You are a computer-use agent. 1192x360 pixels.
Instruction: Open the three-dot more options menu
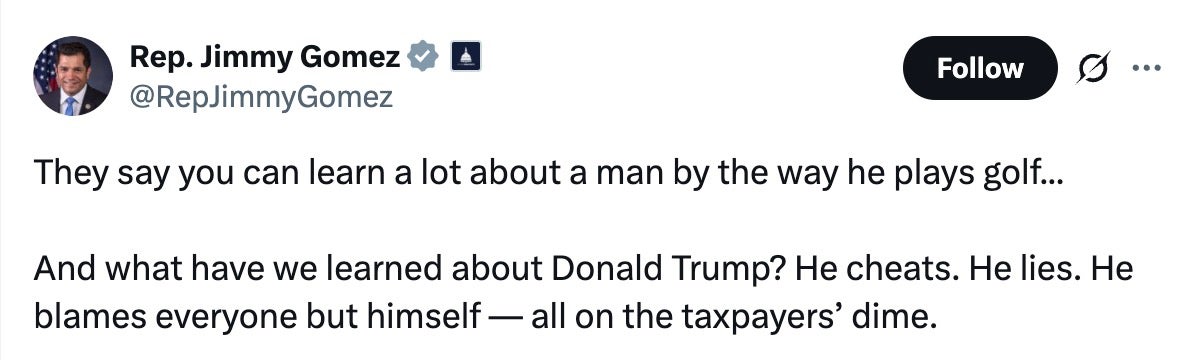pos(1146,68)
